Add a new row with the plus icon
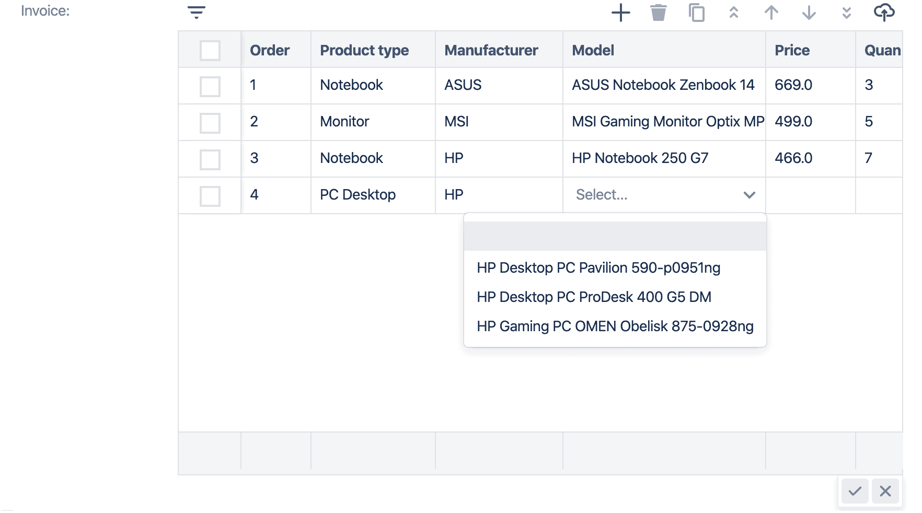 point(620,12)
